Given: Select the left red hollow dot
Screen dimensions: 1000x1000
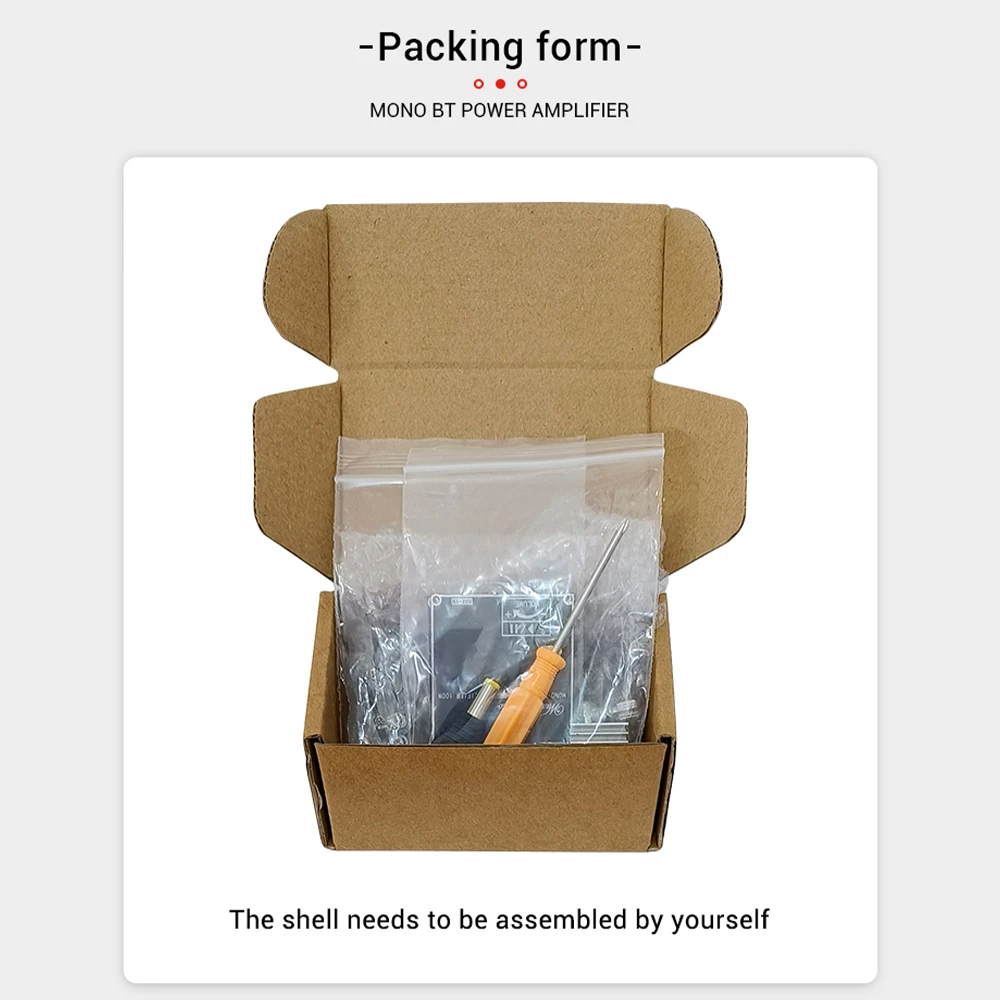Looking at the screenshot, I should click(x=478, y=84).
